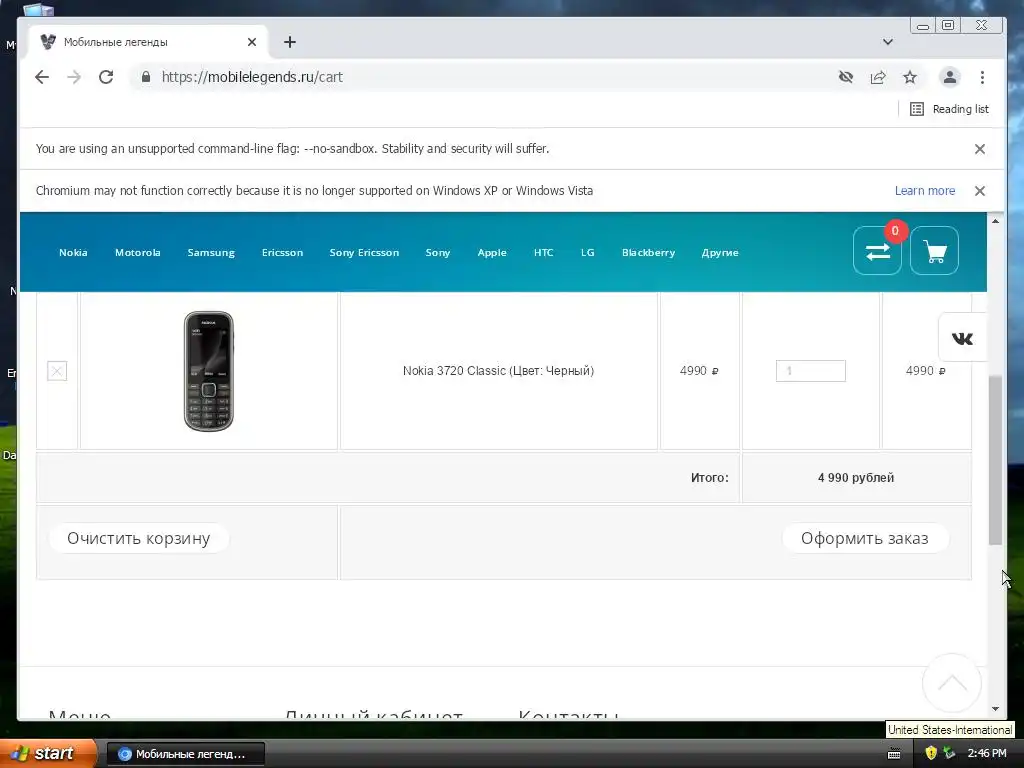Screen dimensions: 1024x768
Task: Open the Другие category
Action: pyautogui.click(x=720, y=253)
